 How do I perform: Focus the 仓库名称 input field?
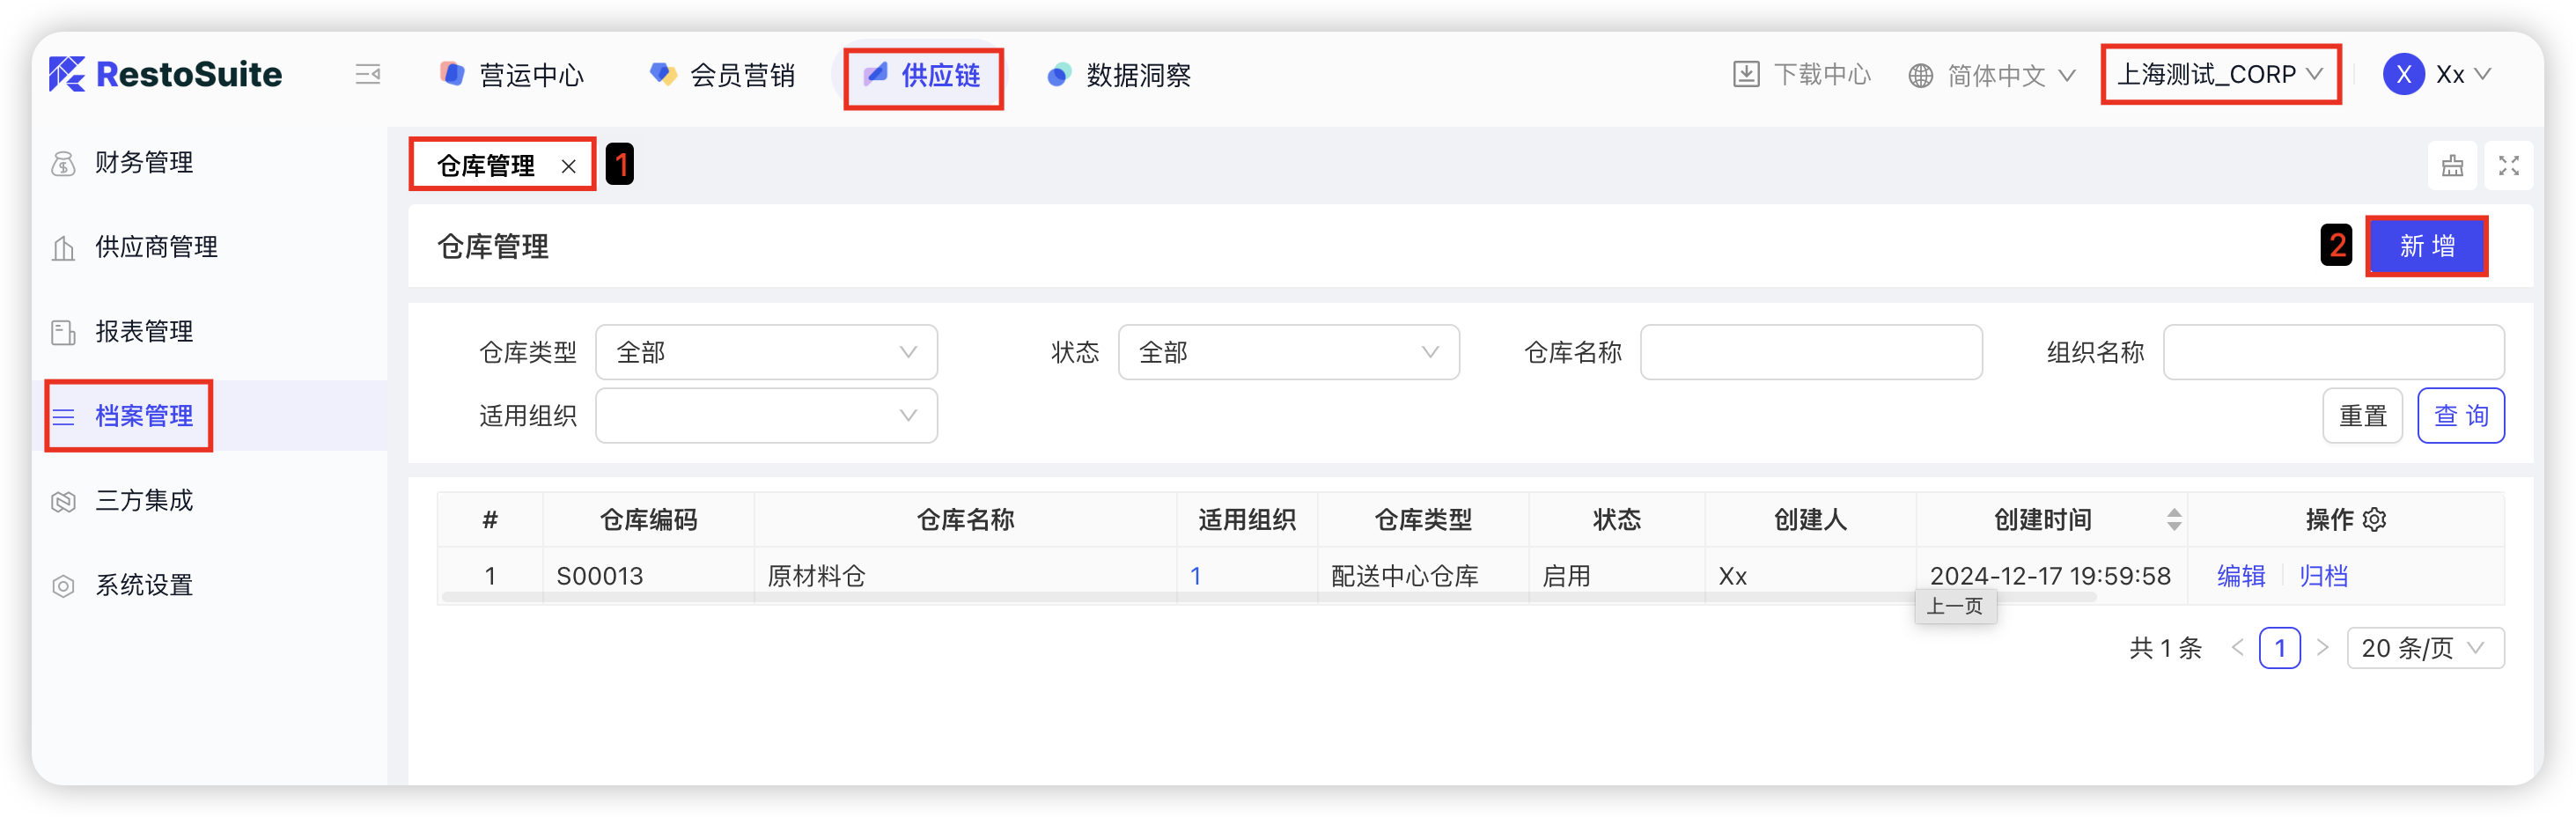tap(1810, 352)
